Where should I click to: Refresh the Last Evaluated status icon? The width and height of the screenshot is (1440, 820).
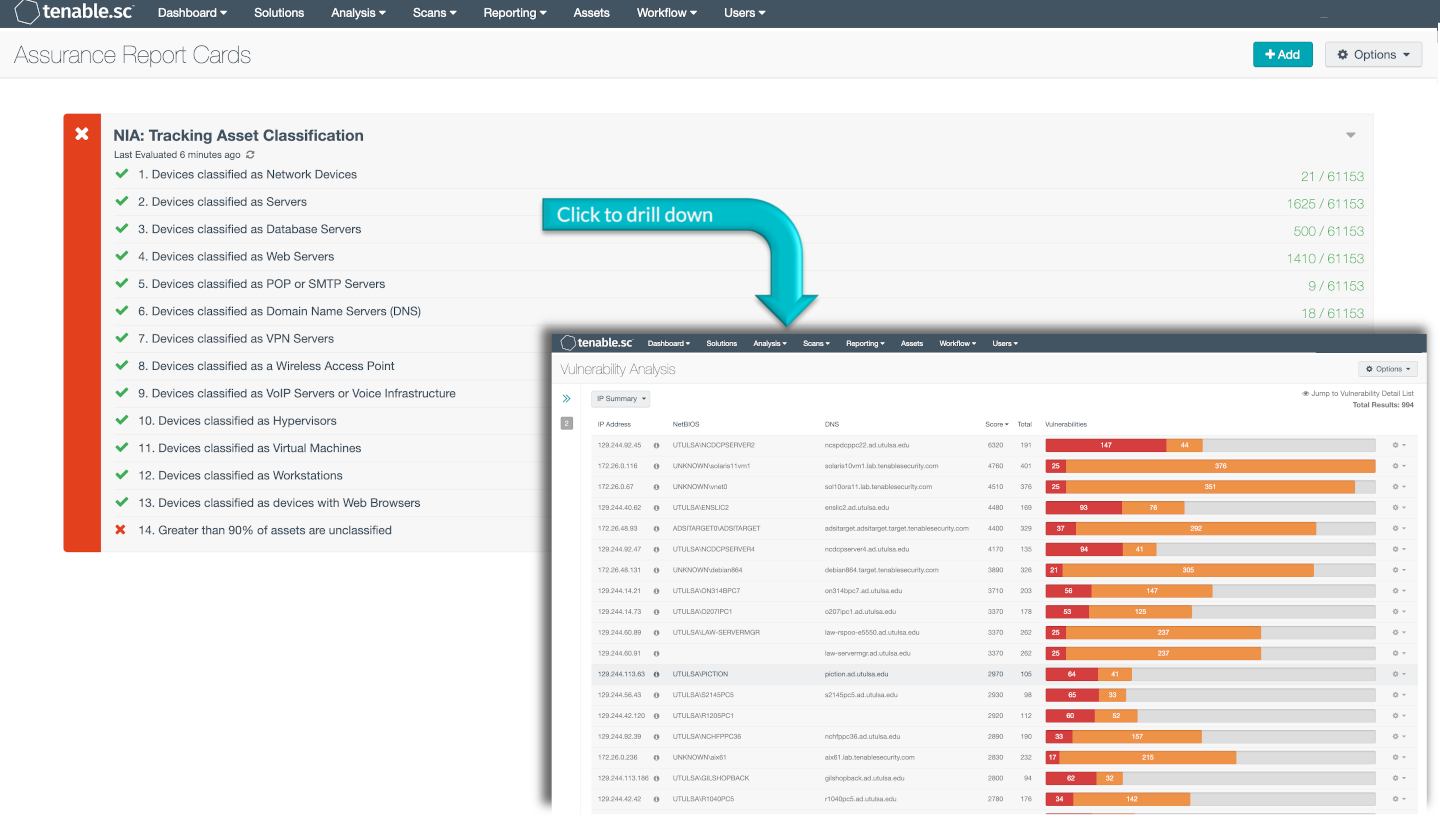[250, 155]
